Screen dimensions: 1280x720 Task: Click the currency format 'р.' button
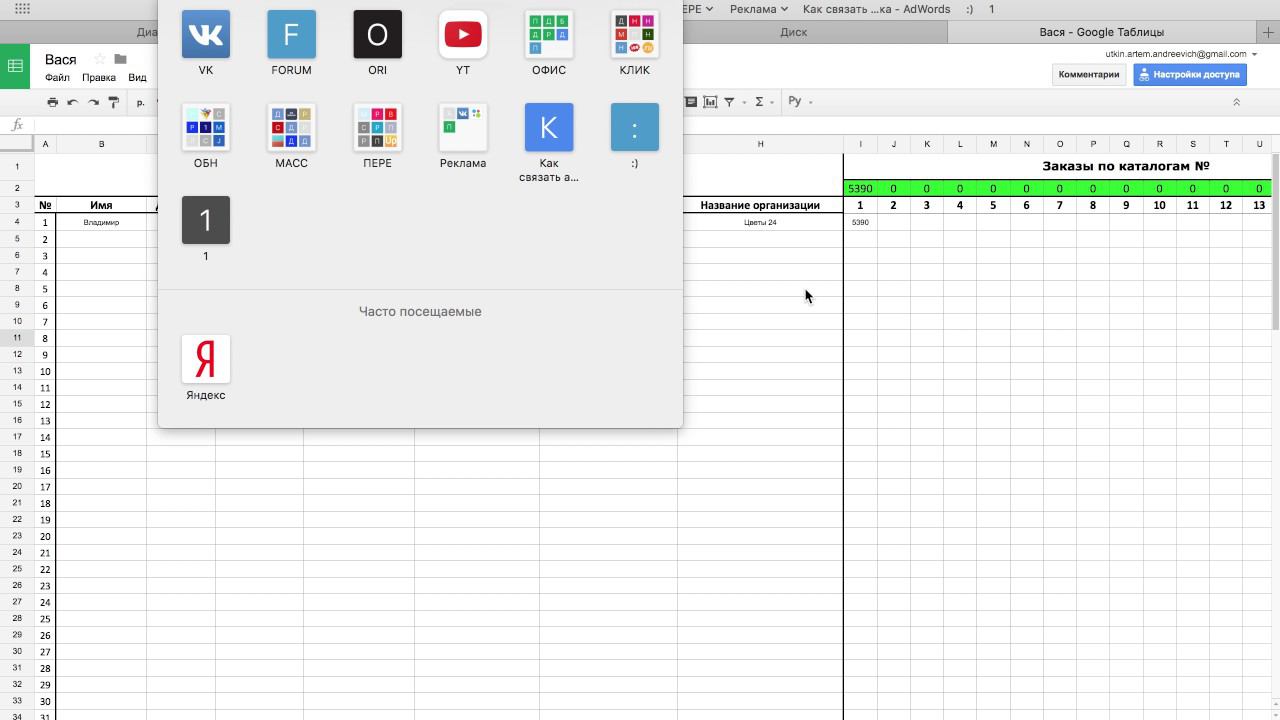140,102
